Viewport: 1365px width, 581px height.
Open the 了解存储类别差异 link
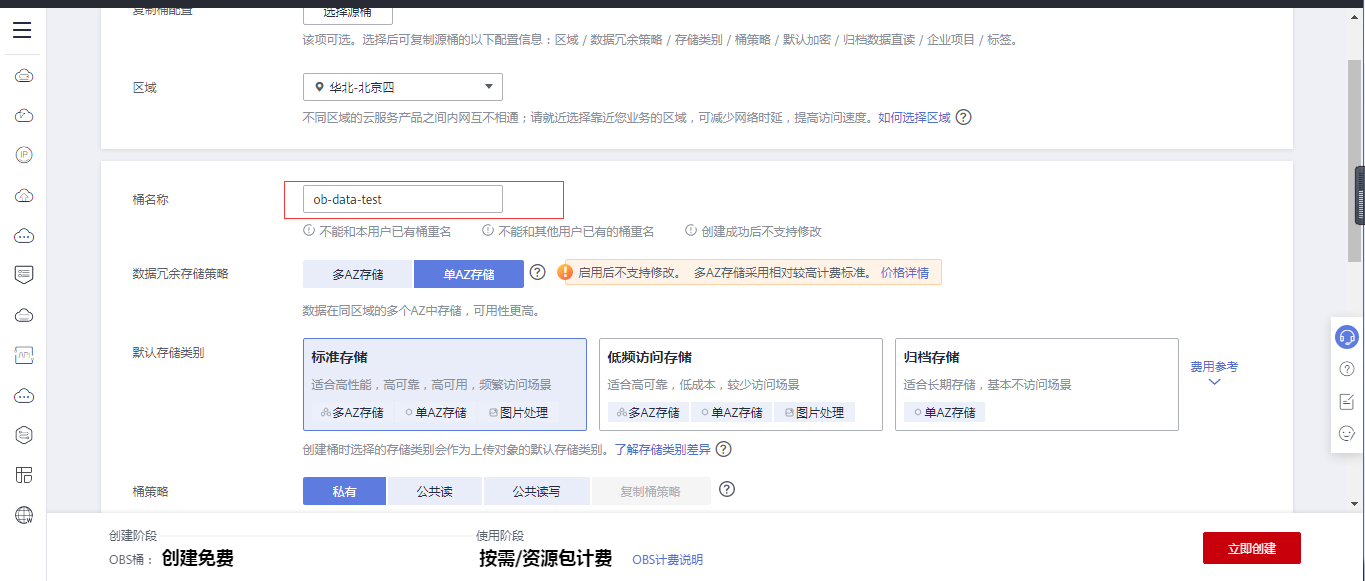point(663,450)
